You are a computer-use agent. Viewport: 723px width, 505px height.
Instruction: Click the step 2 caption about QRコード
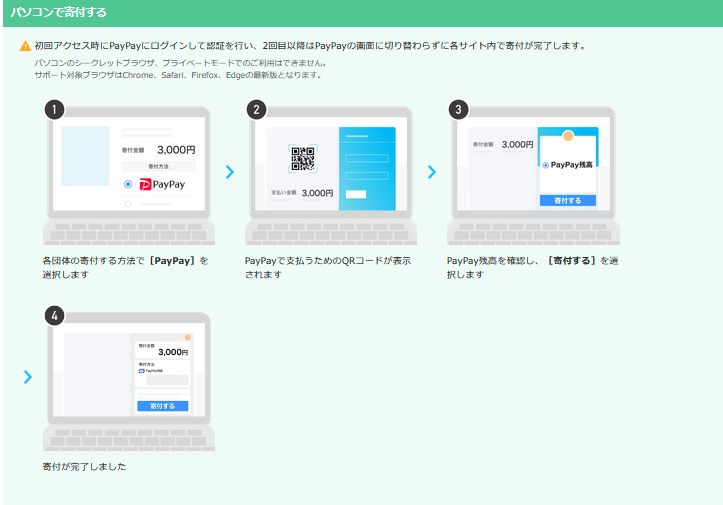pyautogui.click(x=328, y=267)
